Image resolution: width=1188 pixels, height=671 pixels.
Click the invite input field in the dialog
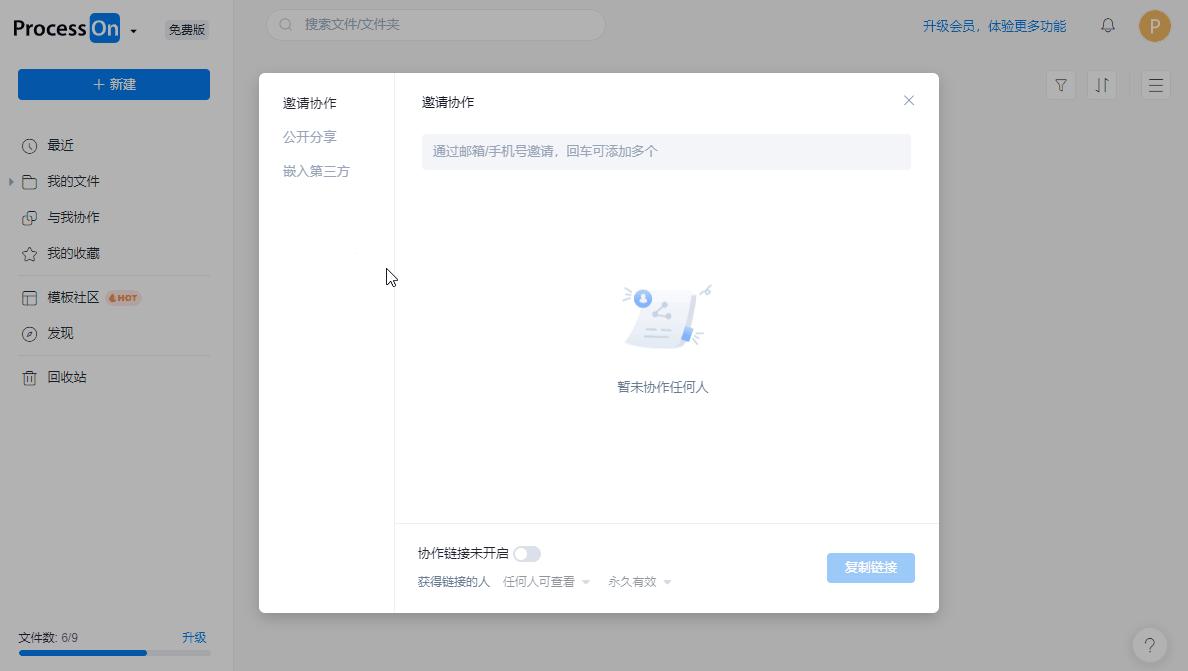point(665,151)
